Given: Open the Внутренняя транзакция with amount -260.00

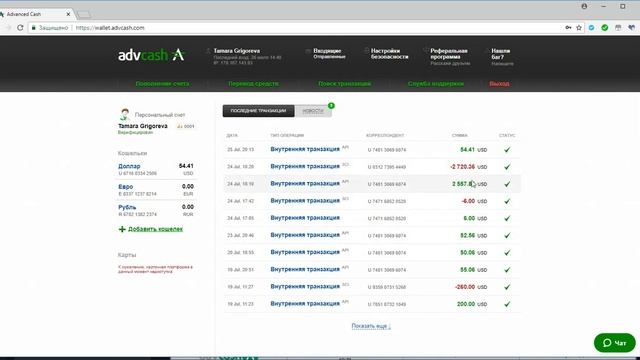Looking at the screenshot, I should pos(305,287).
